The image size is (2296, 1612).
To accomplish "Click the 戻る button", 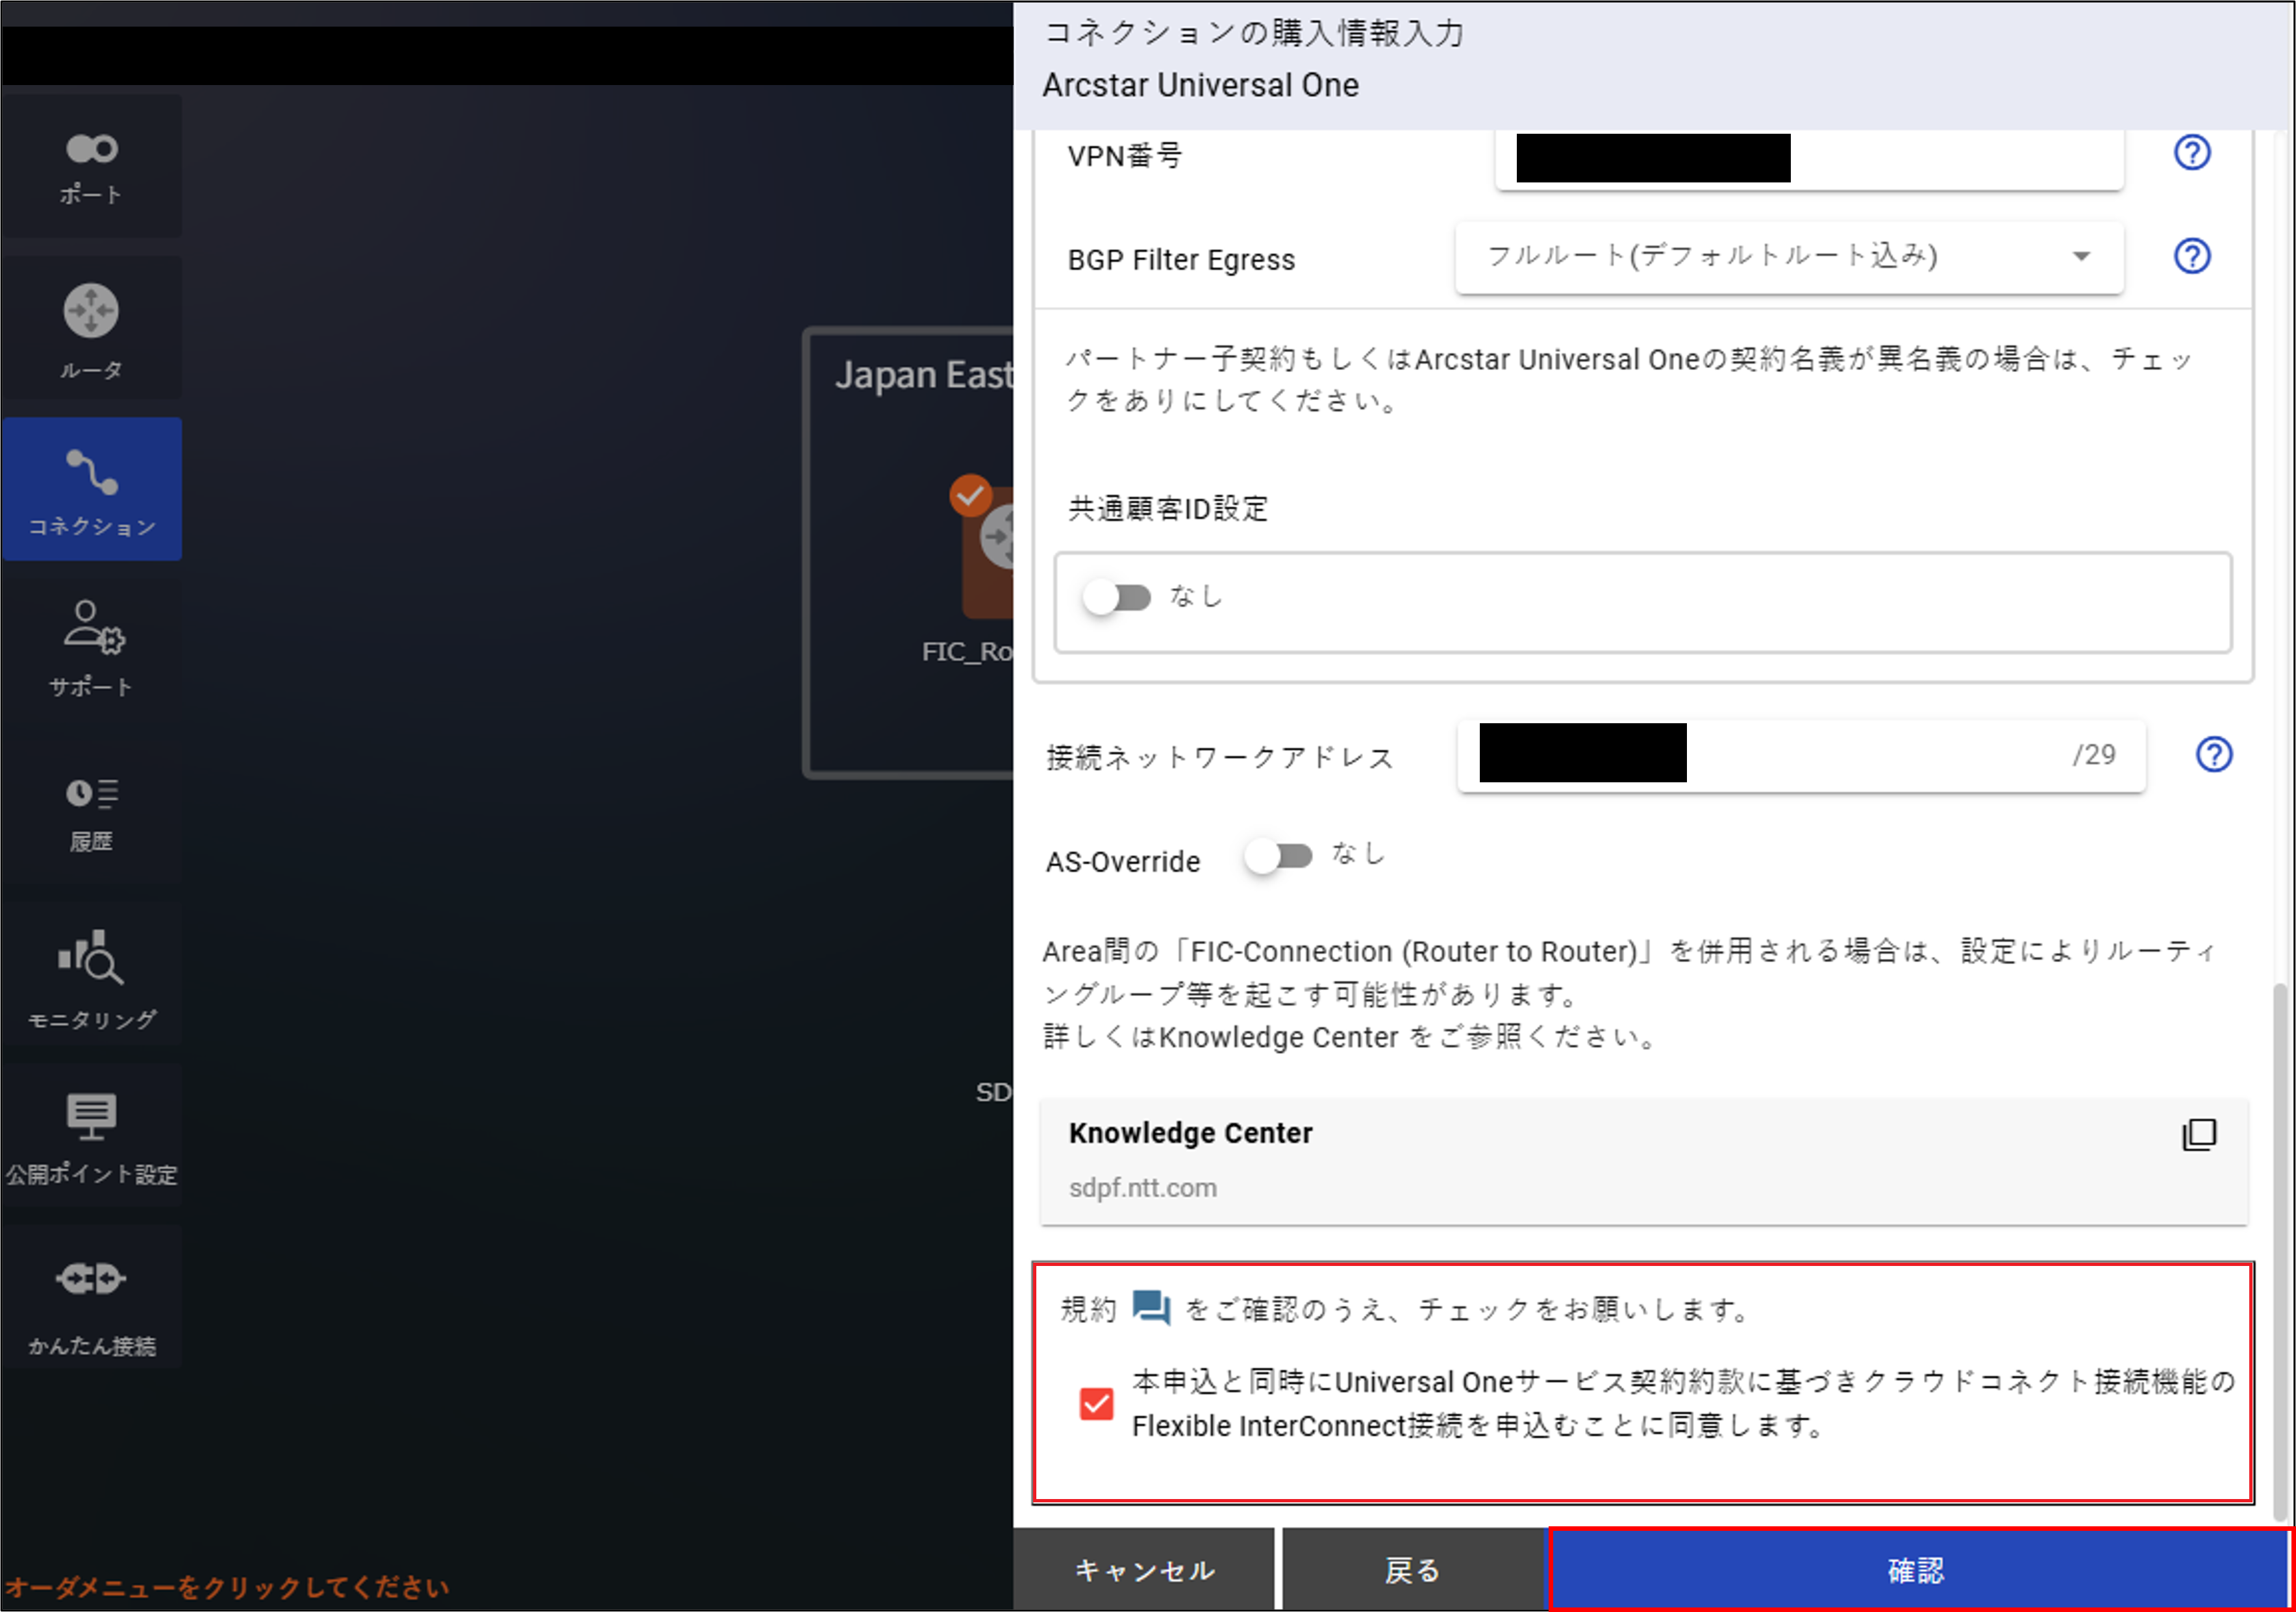I will point(1413,1570).
